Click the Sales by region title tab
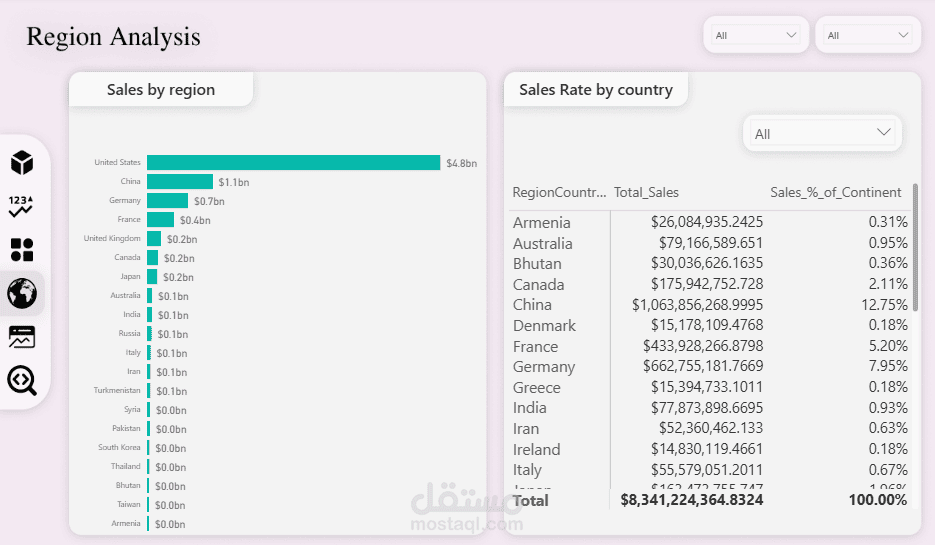 [161, 89]
